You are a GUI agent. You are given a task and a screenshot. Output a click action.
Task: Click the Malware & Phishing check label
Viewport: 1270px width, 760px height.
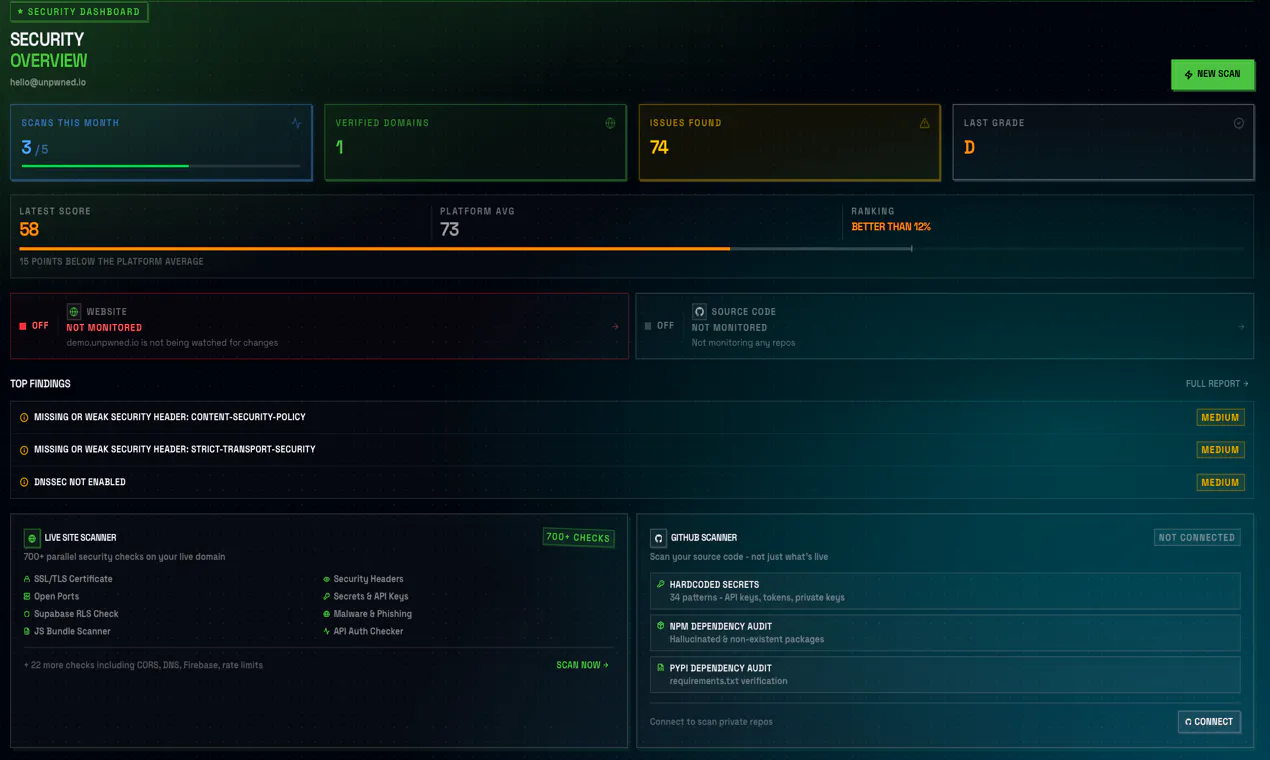[x=373, y=614]
